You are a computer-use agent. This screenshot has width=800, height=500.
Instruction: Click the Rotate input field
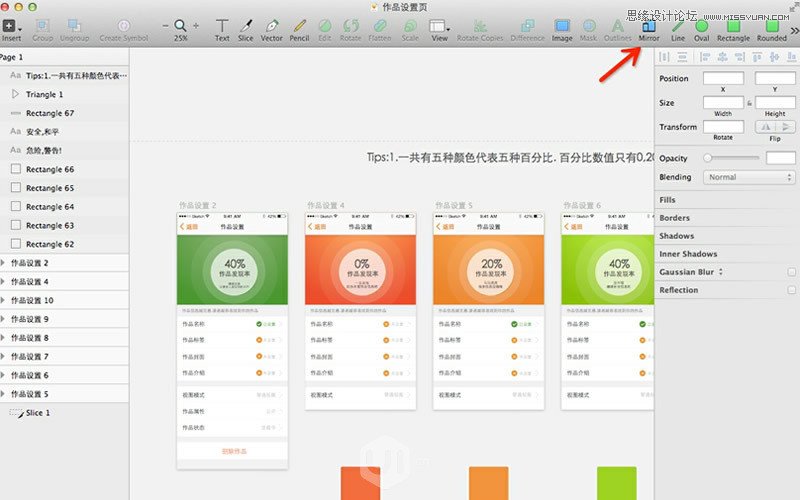tap(723, 127)
